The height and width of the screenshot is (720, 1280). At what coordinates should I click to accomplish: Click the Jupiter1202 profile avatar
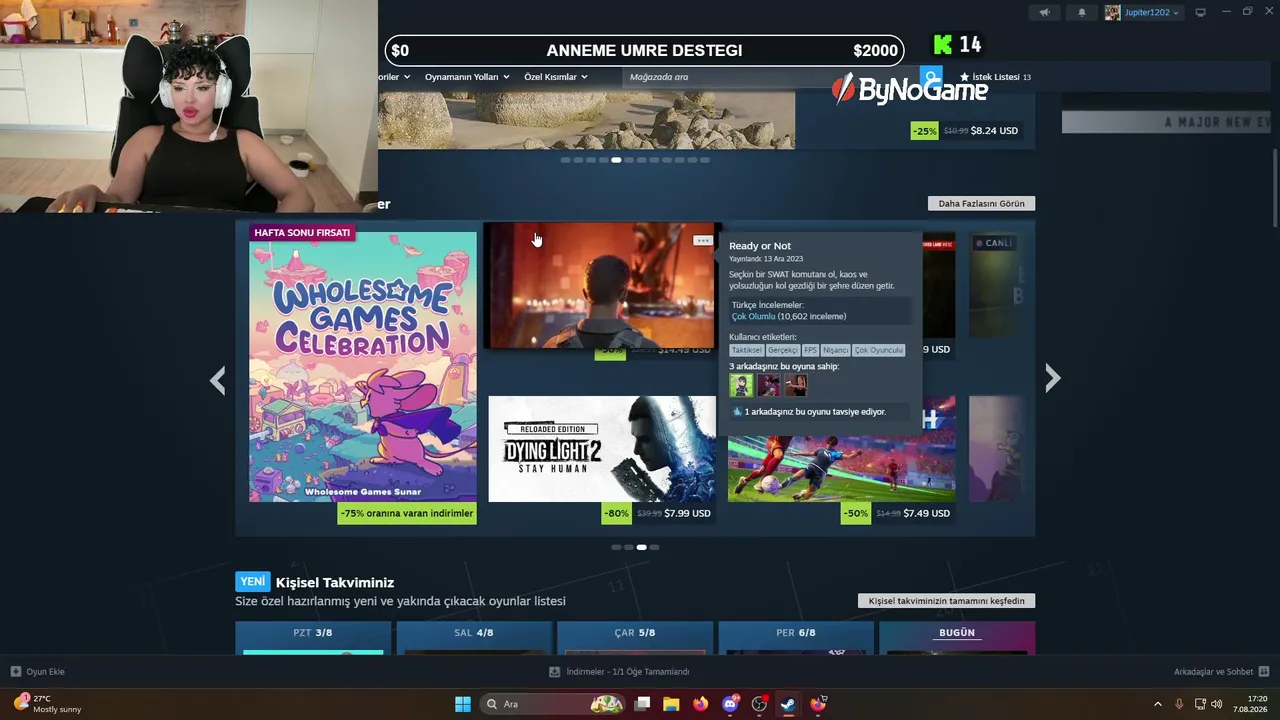1112,12
